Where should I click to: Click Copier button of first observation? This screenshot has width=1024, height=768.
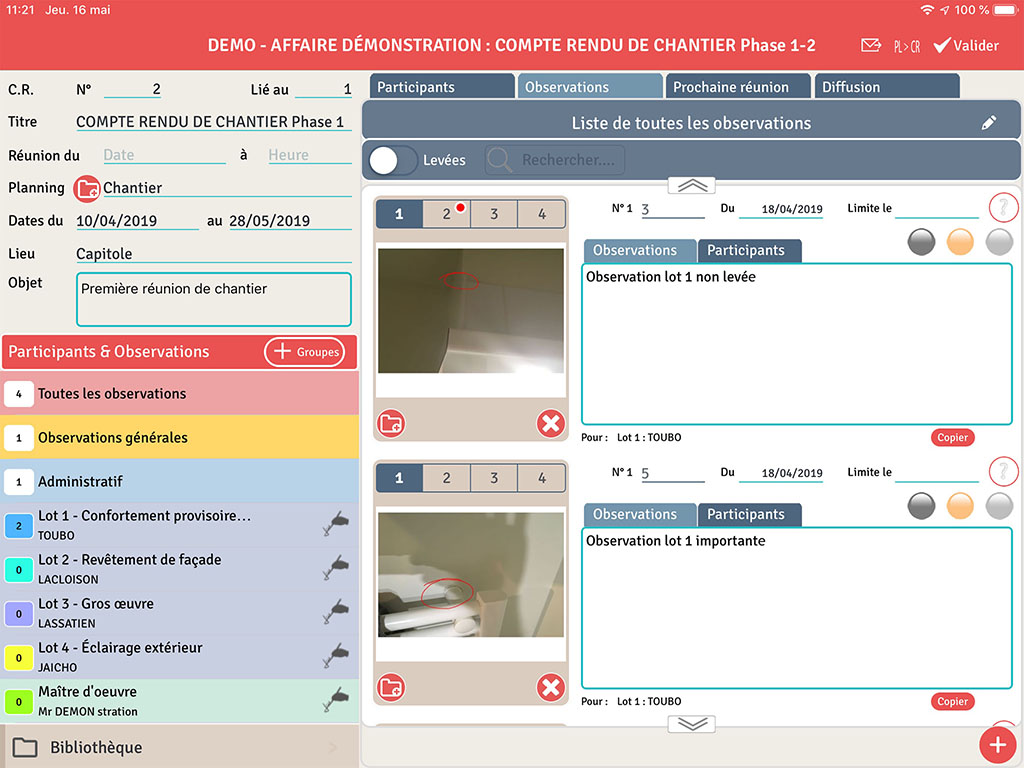pos(952,438)
